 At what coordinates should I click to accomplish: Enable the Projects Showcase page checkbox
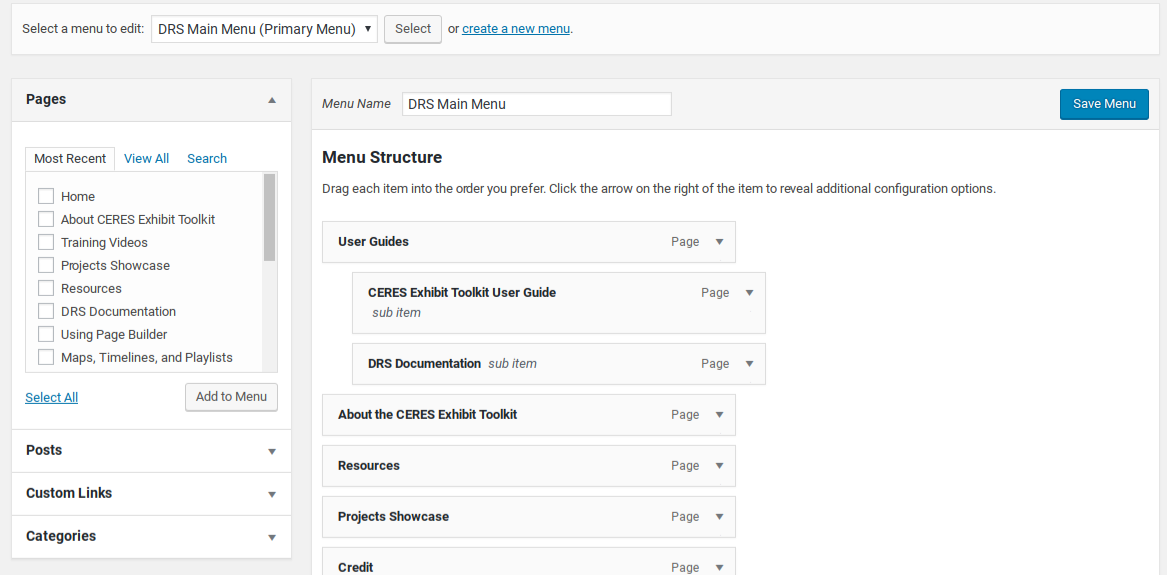(x=46, y=266)
